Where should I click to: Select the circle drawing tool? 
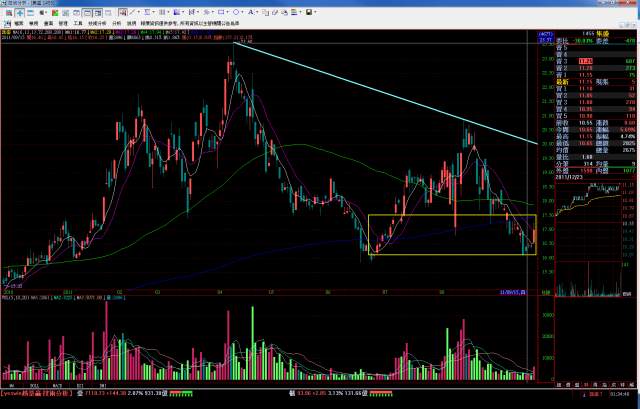(236, 12)
